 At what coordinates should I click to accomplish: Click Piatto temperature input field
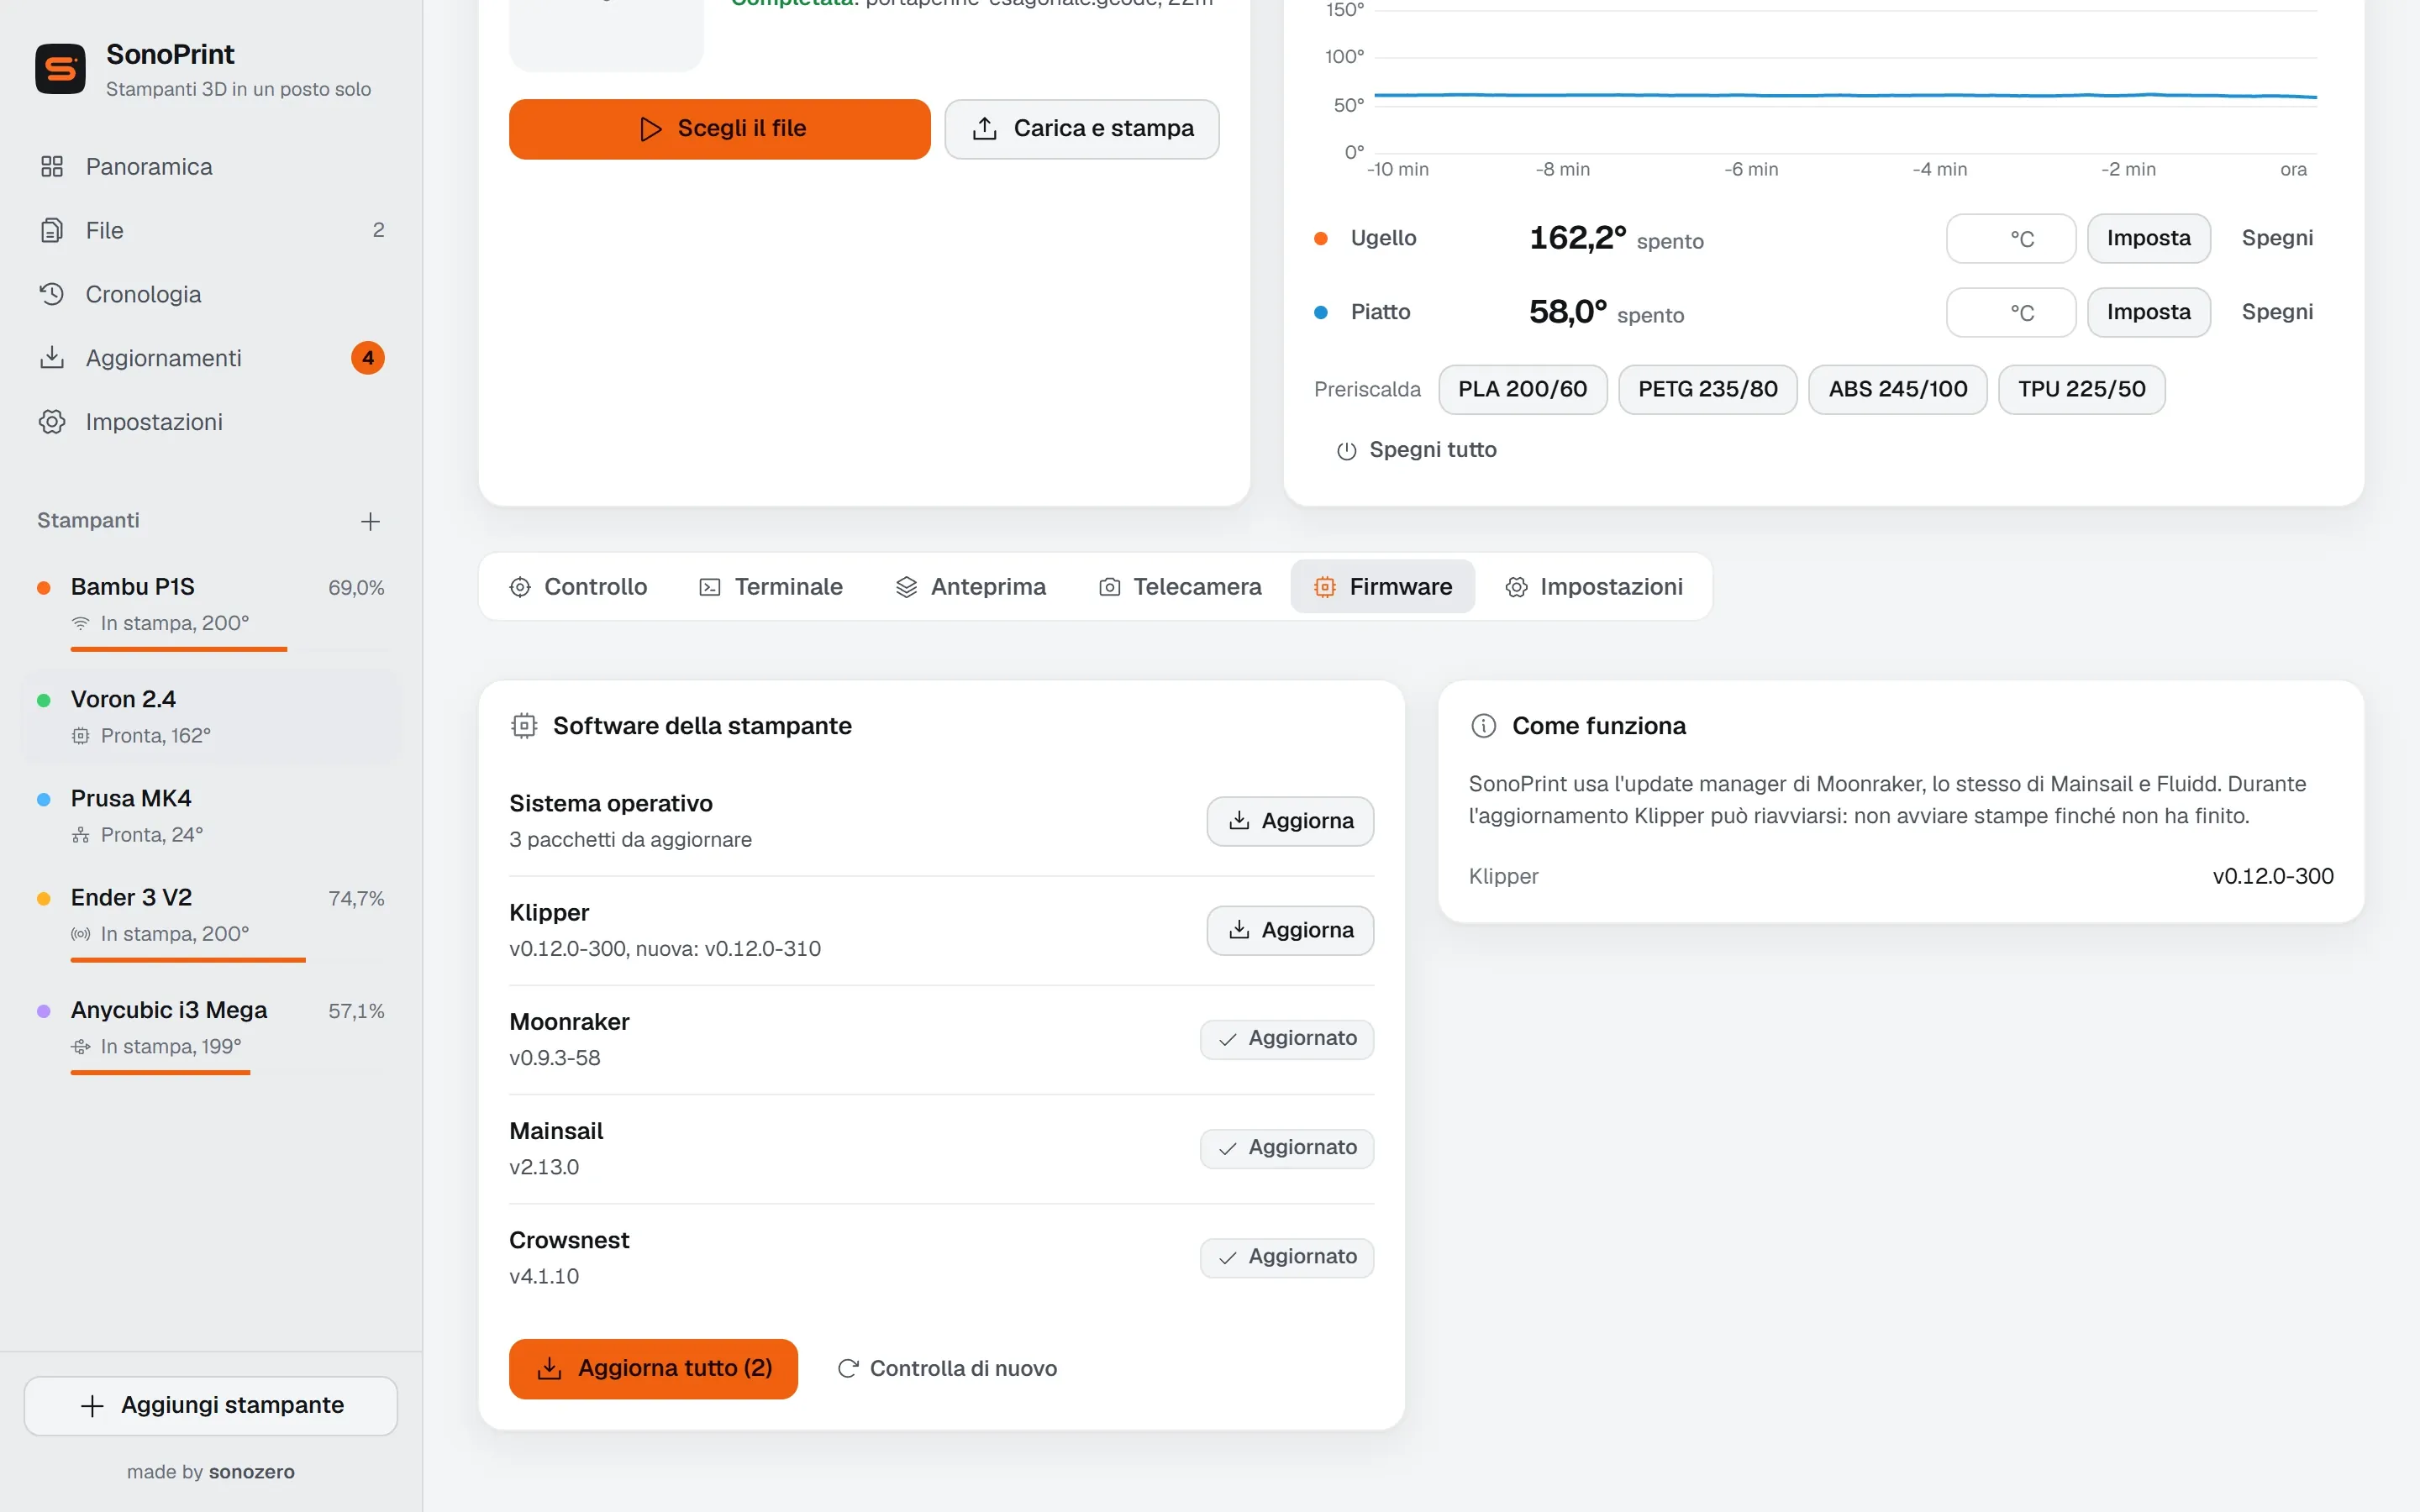point(2010,312)
